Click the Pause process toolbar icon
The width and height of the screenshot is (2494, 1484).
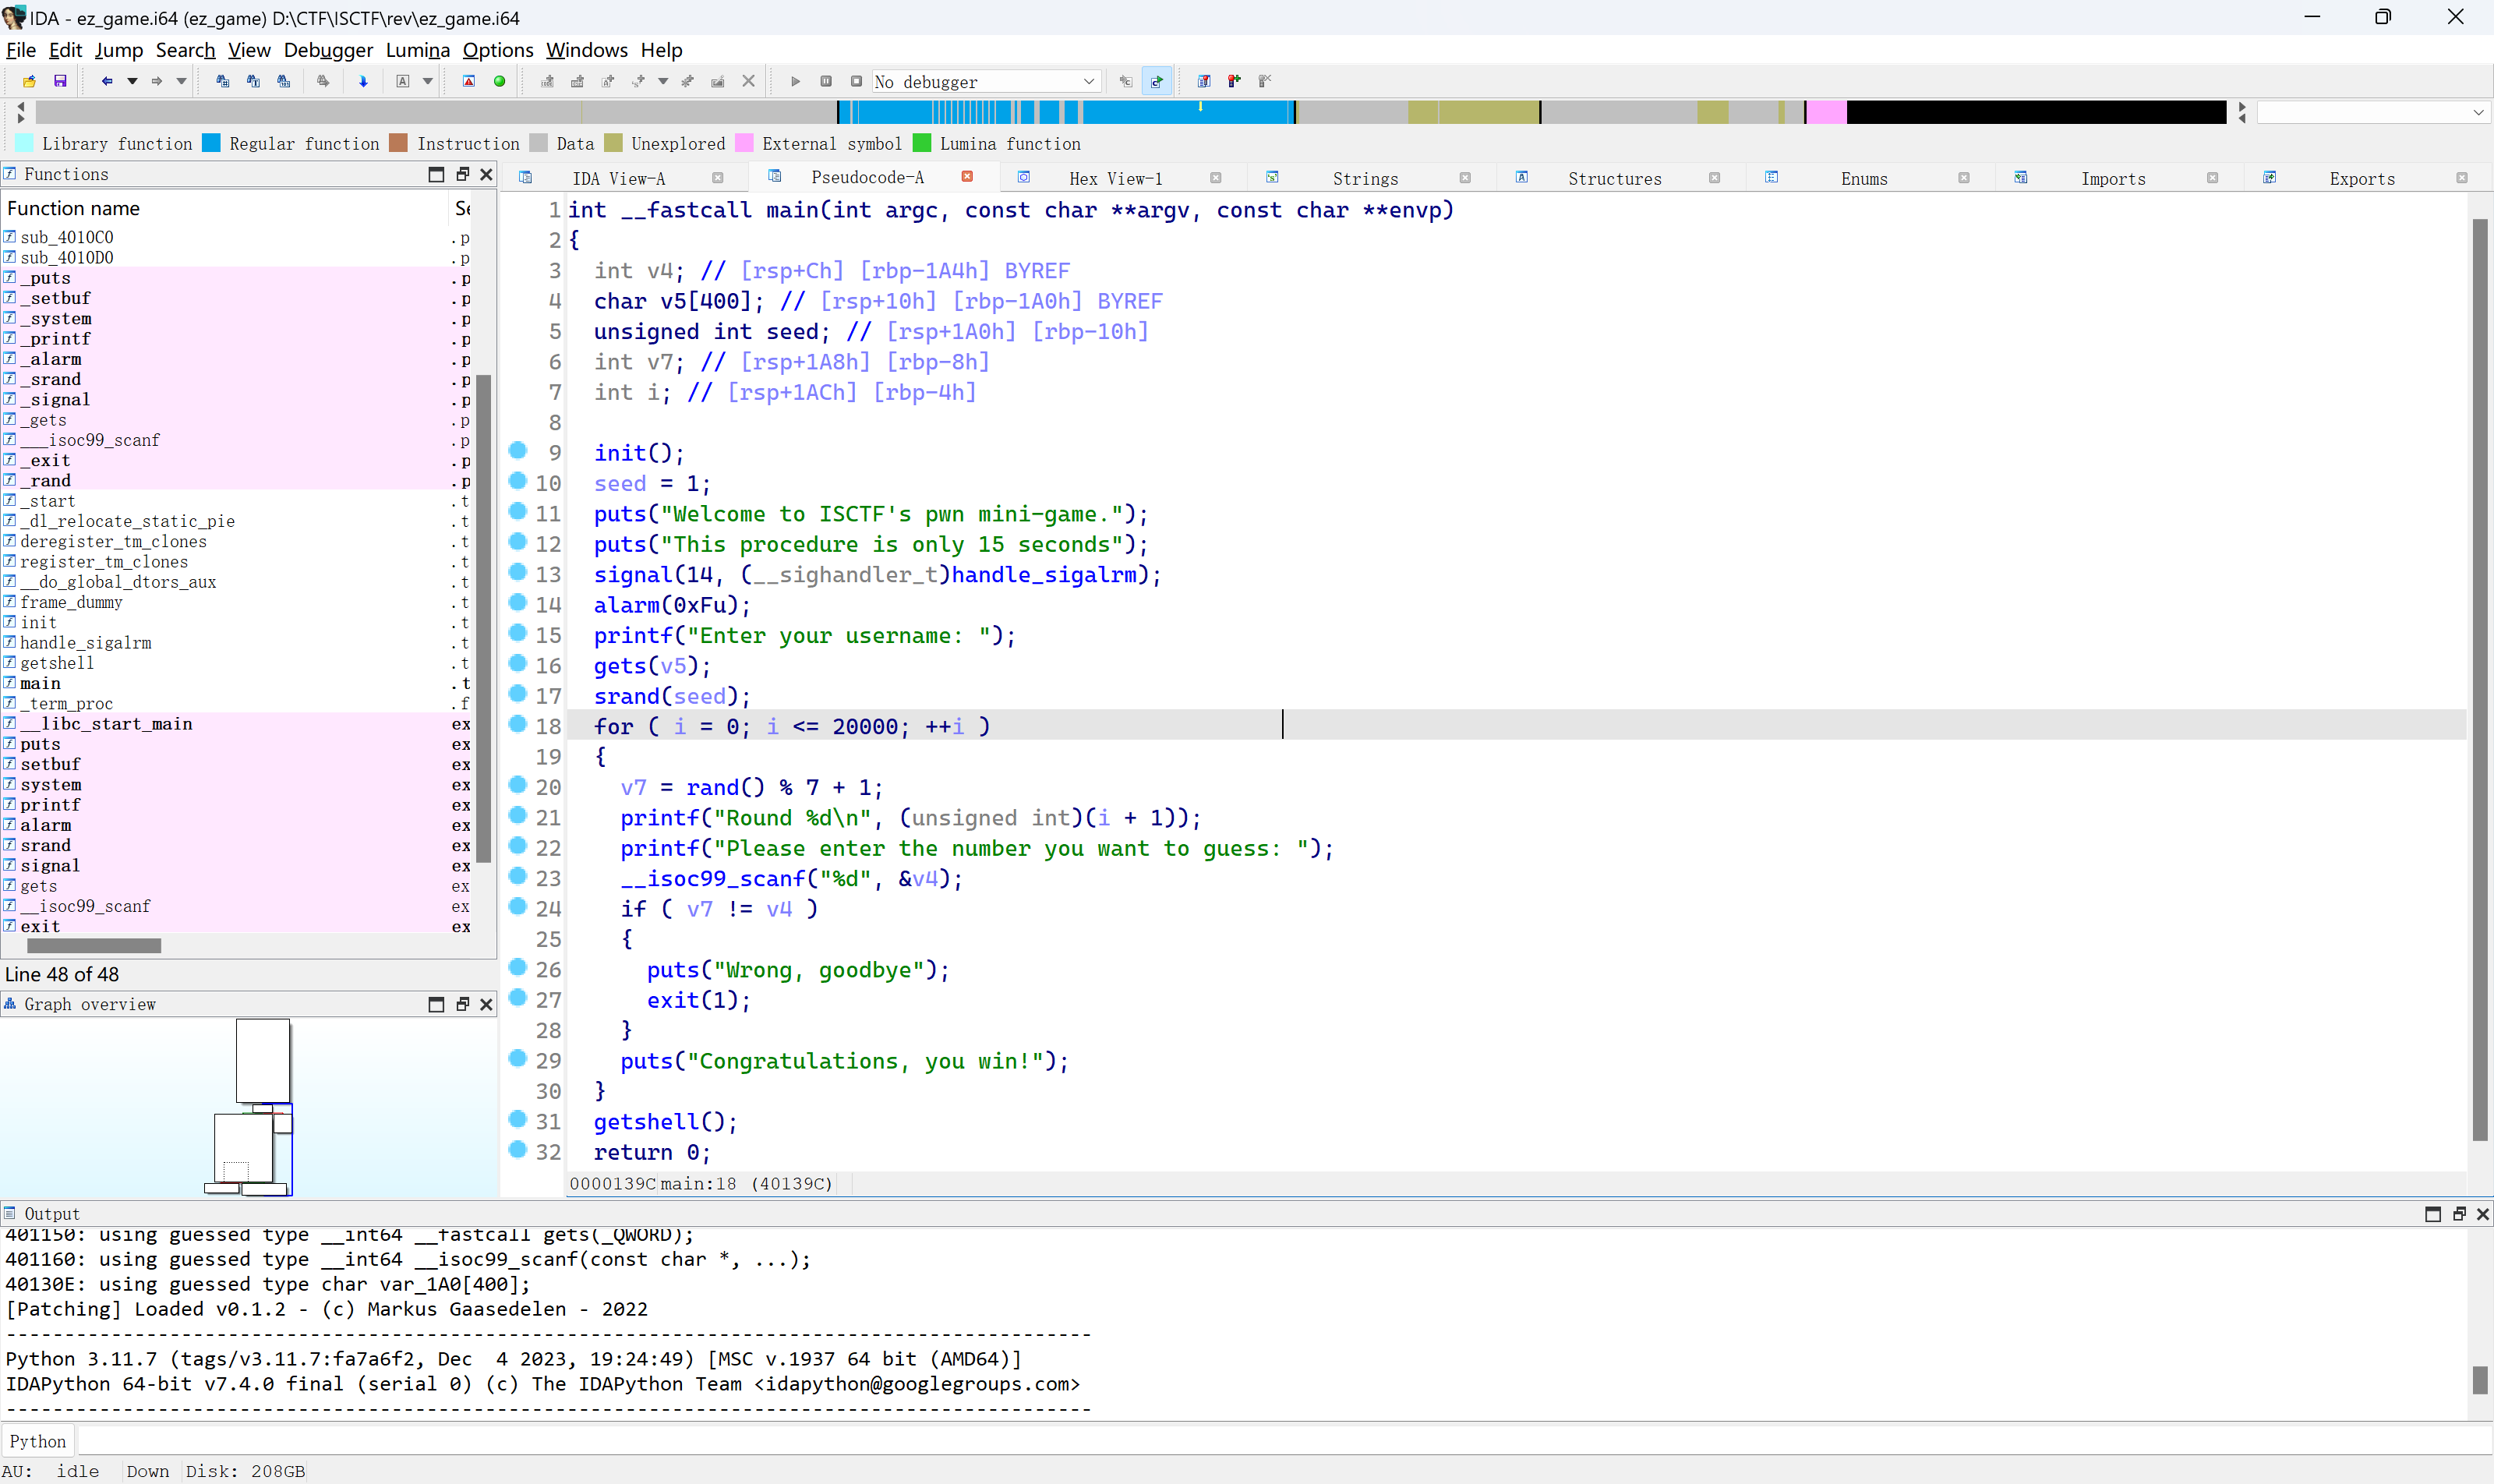pos(826,81)
